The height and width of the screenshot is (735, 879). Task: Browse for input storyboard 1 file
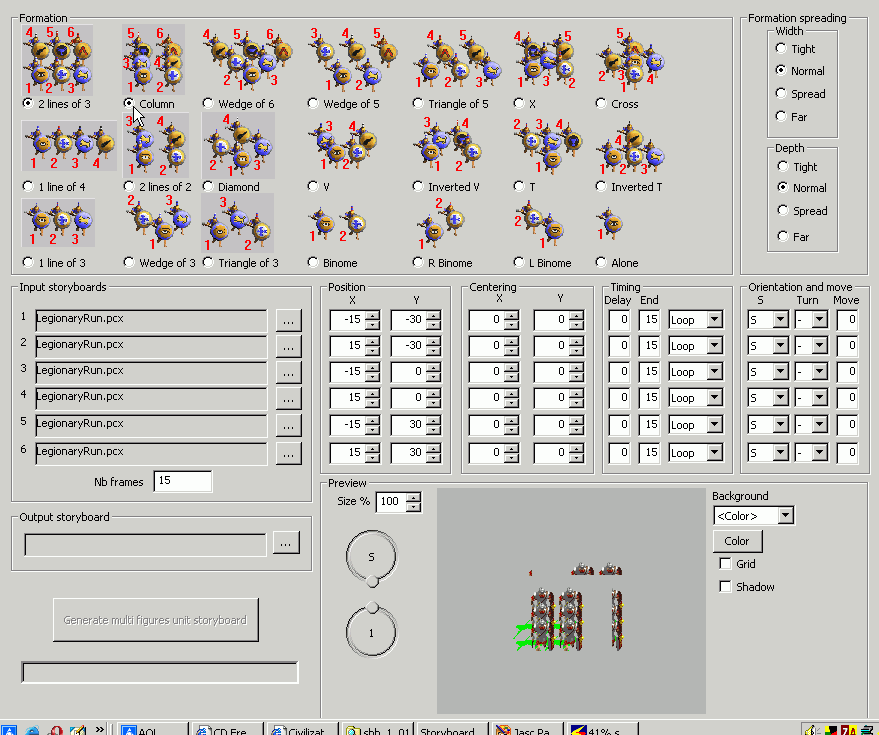[x=289, y=321]
